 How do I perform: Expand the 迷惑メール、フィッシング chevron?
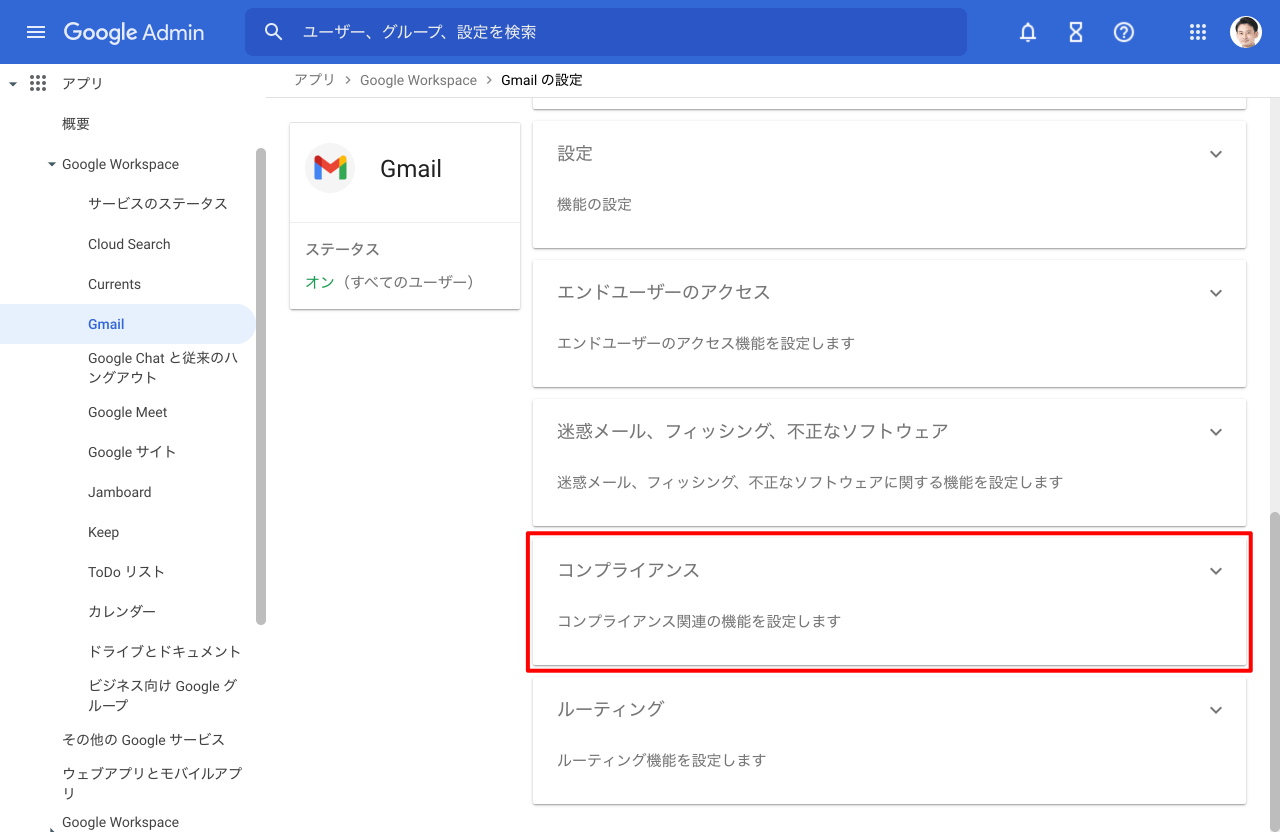click(1216, 432)
